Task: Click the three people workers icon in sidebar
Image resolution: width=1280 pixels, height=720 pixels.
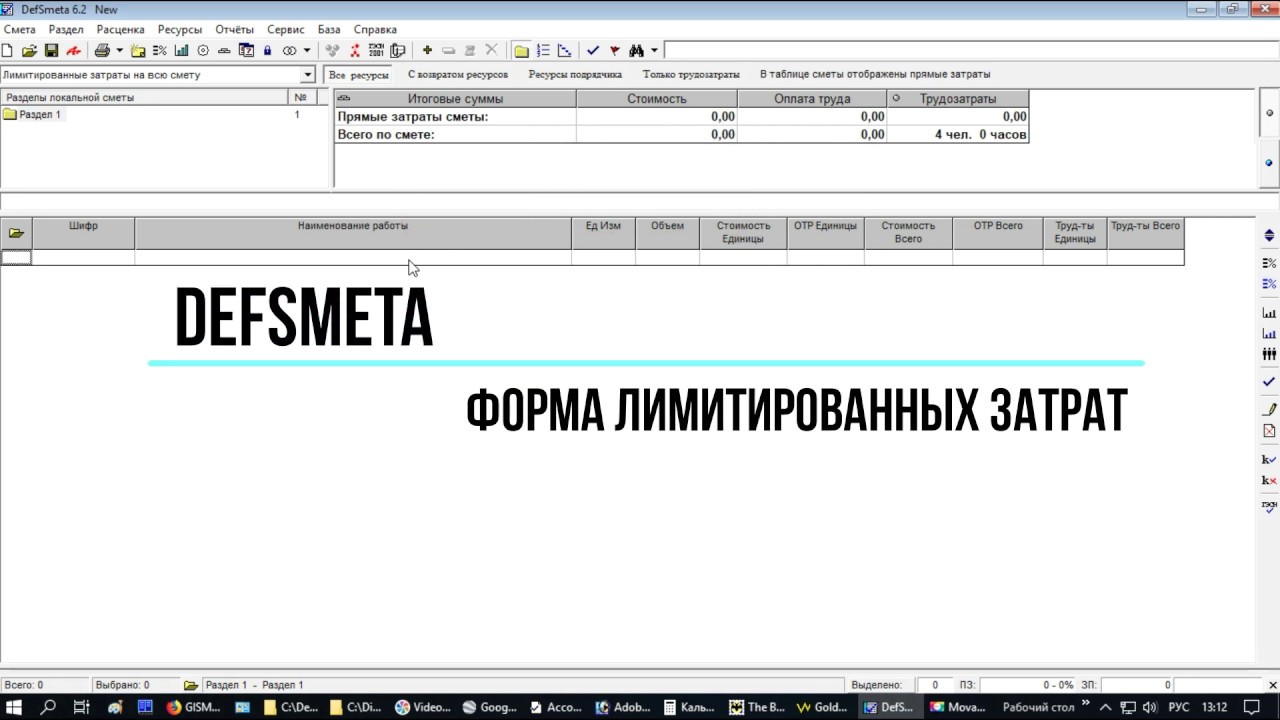Action: click(x=1269, y=354)
